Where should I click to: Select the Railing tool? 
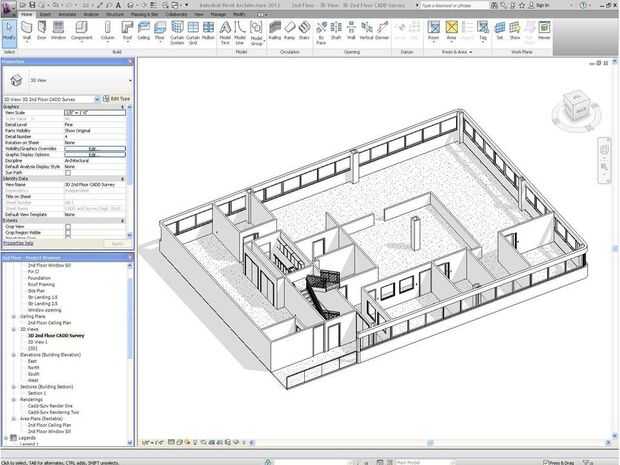274,31
